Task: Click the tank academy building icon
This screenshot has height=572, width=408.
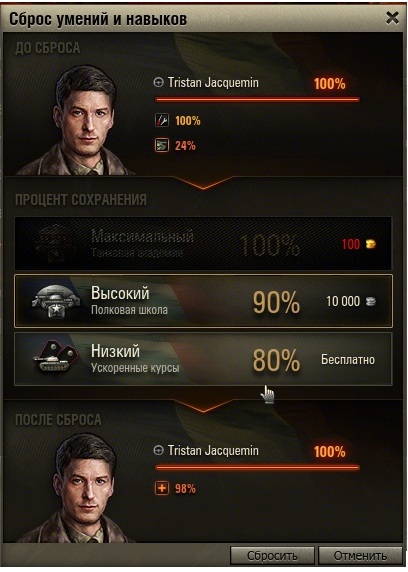Action: click(55, 243)
